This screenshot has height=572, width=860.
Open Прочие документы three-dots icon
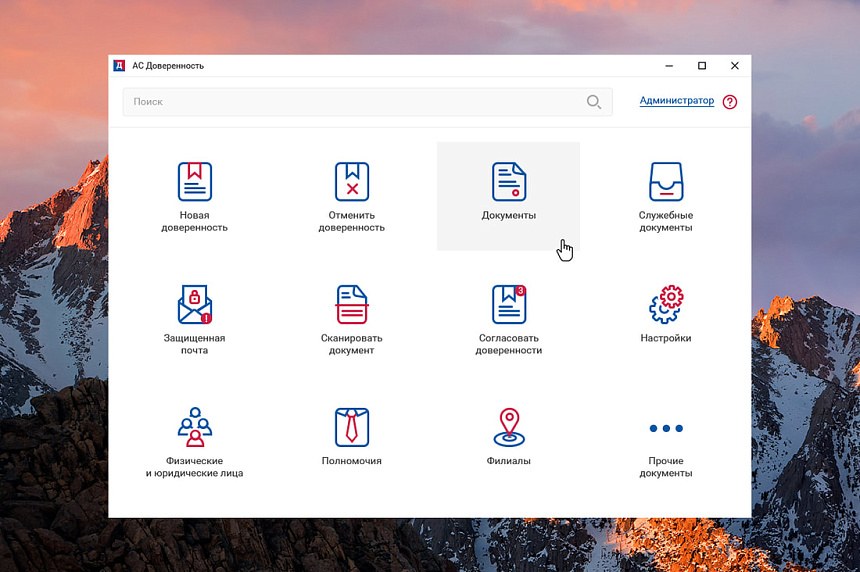[666, 428]
